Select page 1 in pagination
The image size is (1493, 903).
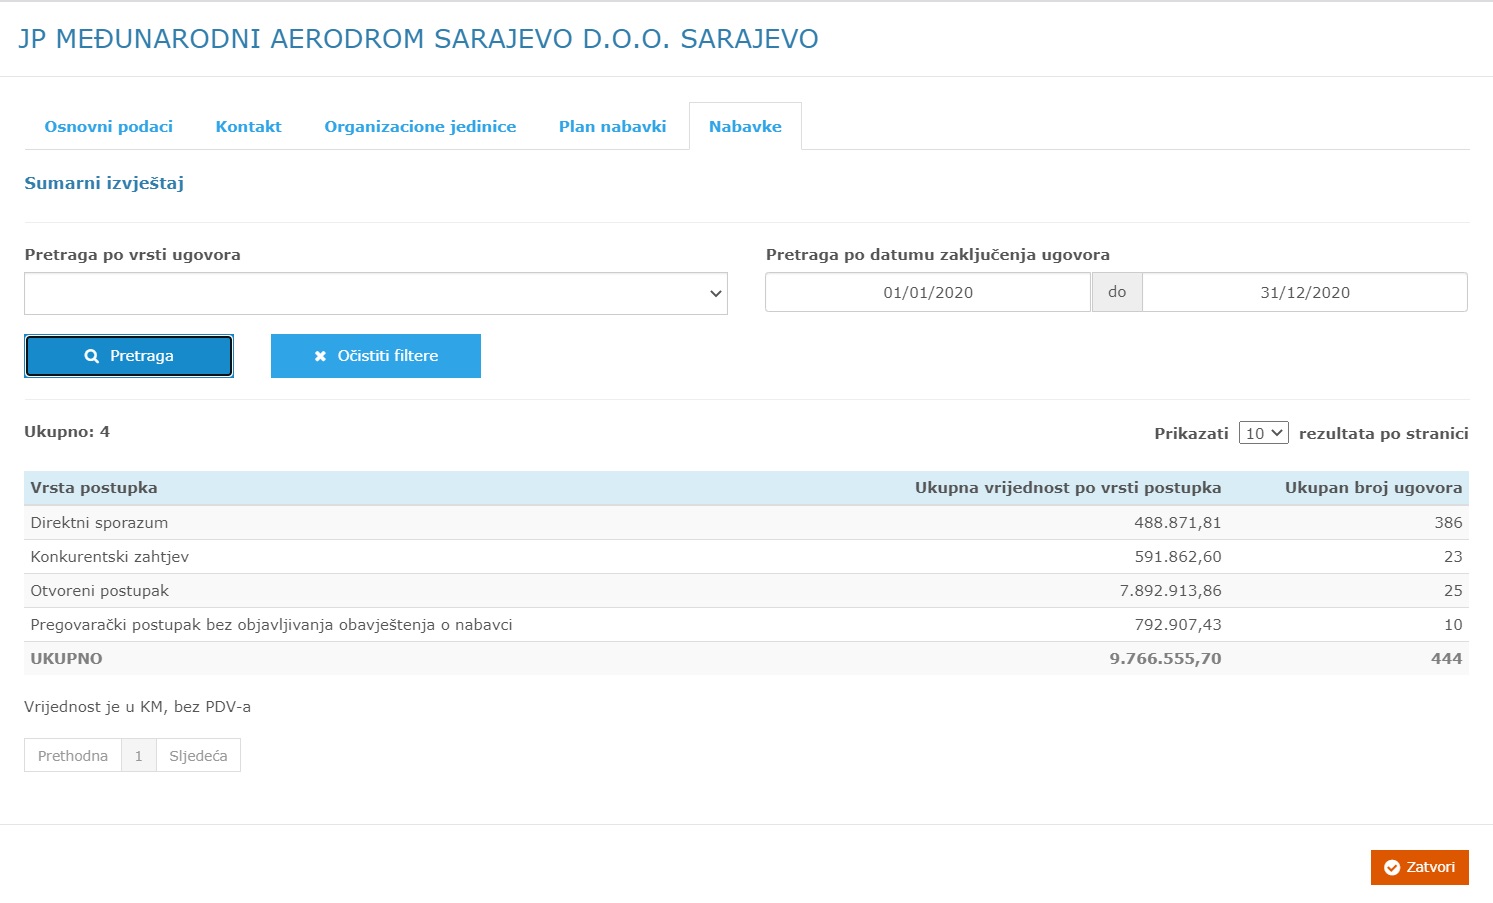pyautogui.click(x=139, y=756)
